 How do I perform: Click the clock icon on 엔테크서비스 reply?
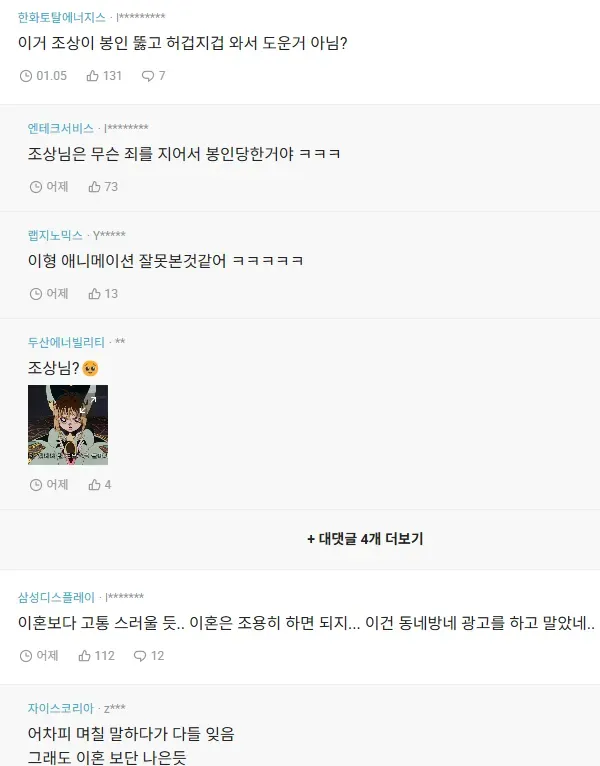point(36,187)
